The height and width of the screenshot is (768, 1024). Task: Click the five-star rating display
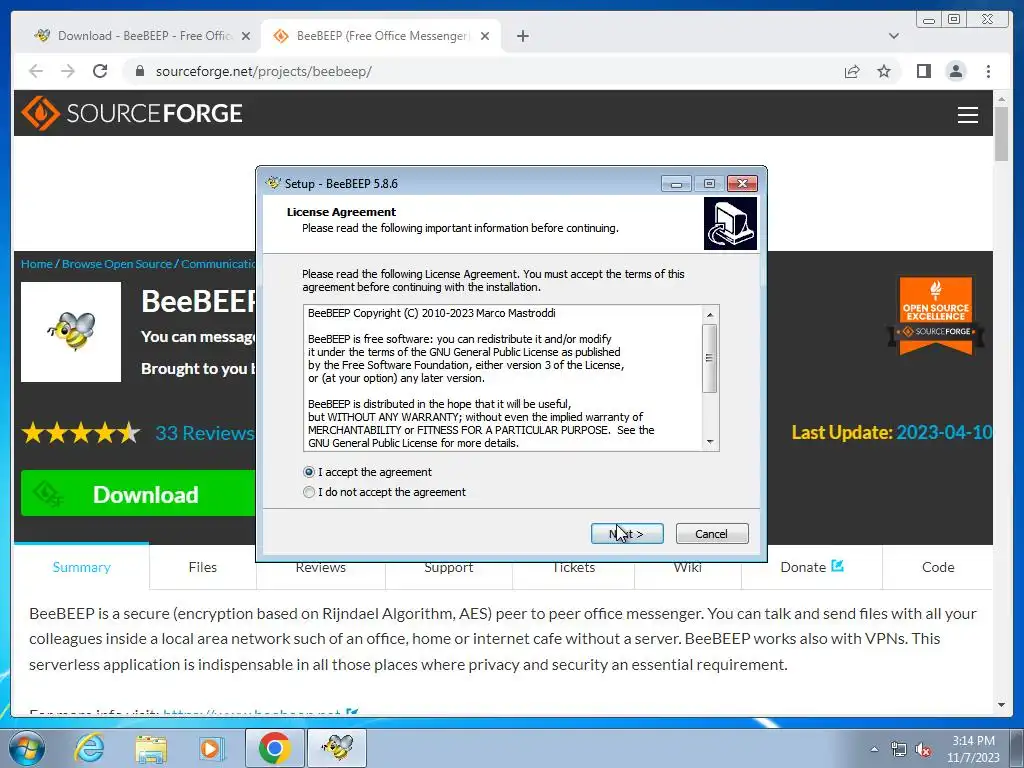tap(80, 432)
